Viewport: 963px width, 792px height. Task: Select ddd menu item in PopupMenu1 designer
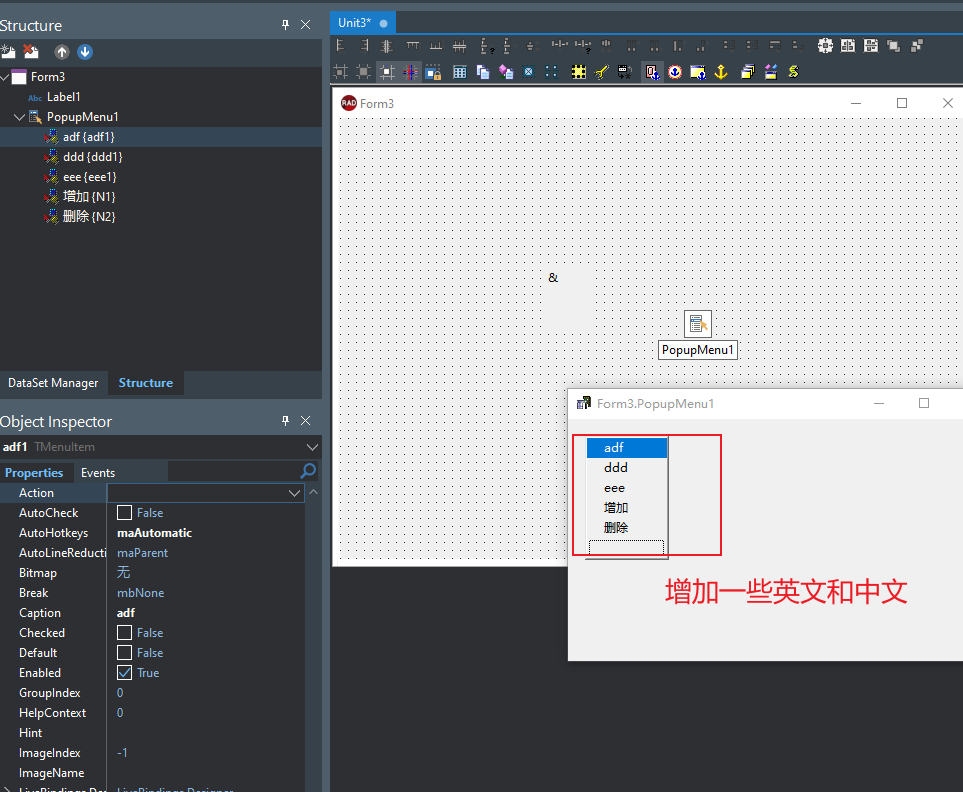point(626,468)
